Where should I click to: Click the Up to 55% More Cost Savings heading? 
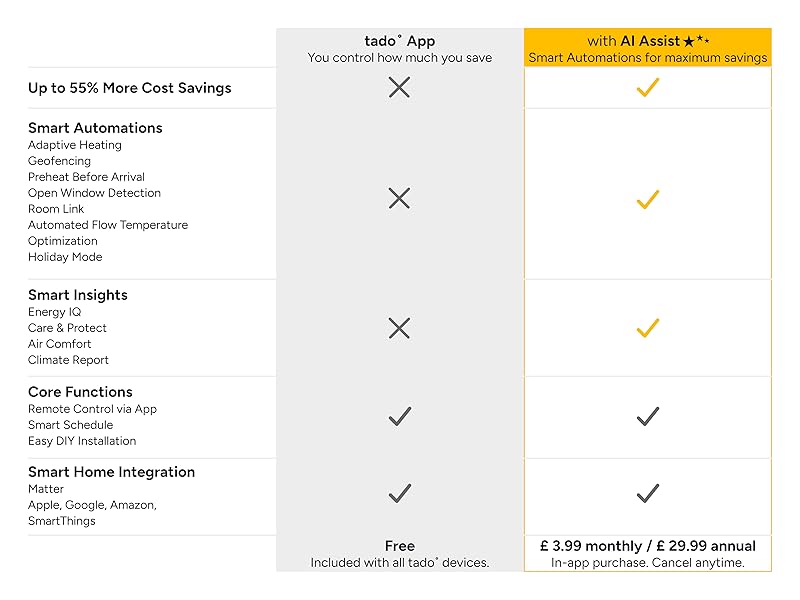129,88
